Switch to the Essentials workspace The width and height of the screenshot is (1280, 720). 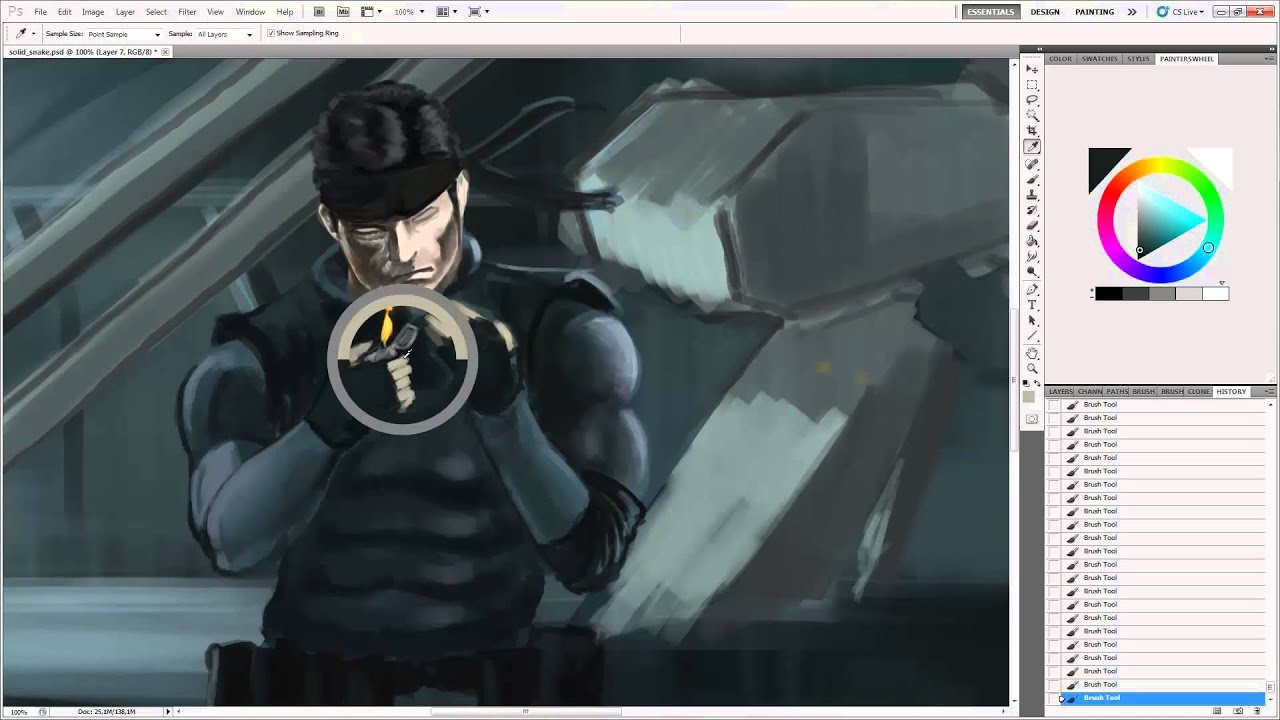coord(990,12)
